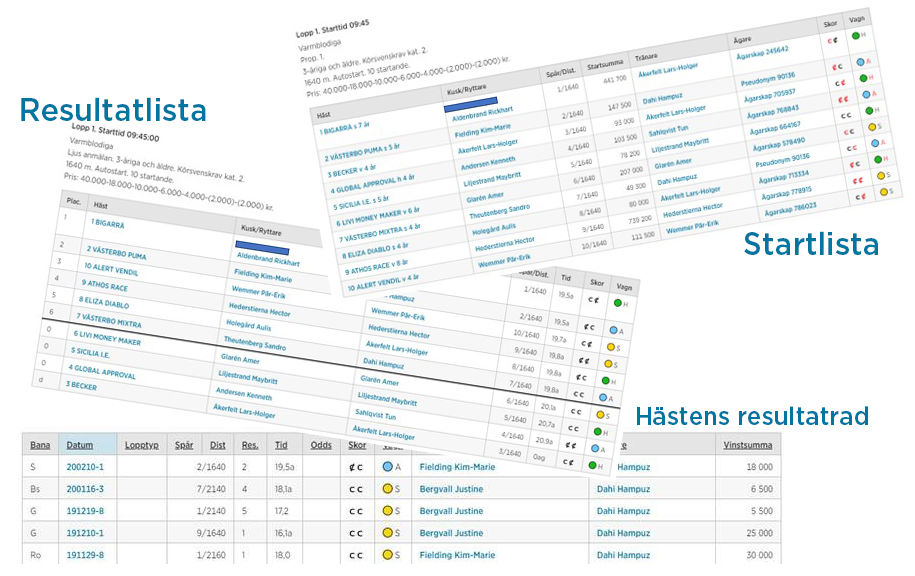Click the horseshoe icons in row 200210-1
Image resolution: width=915 pixels, height=576 pixels.
coord(355,467)
